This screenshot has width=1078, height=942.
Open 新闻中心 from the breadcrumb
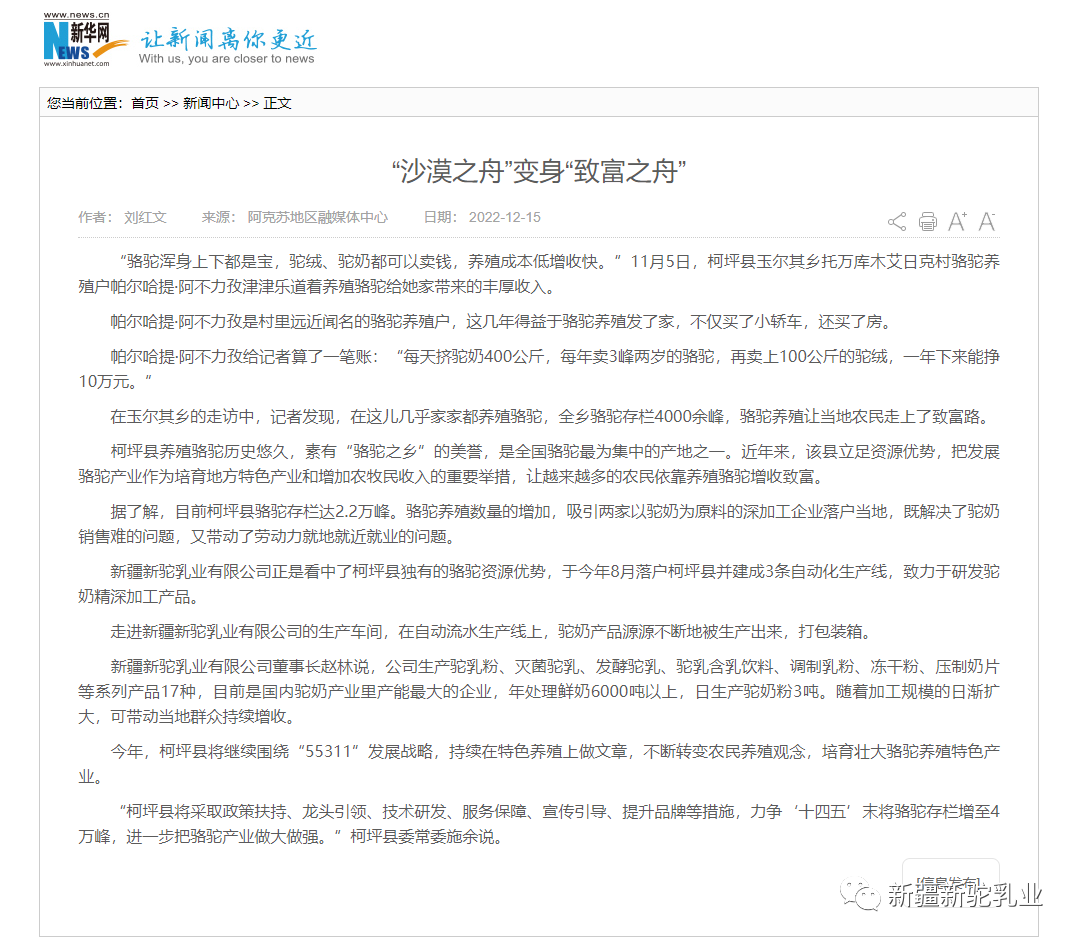(x=210, y=103)
